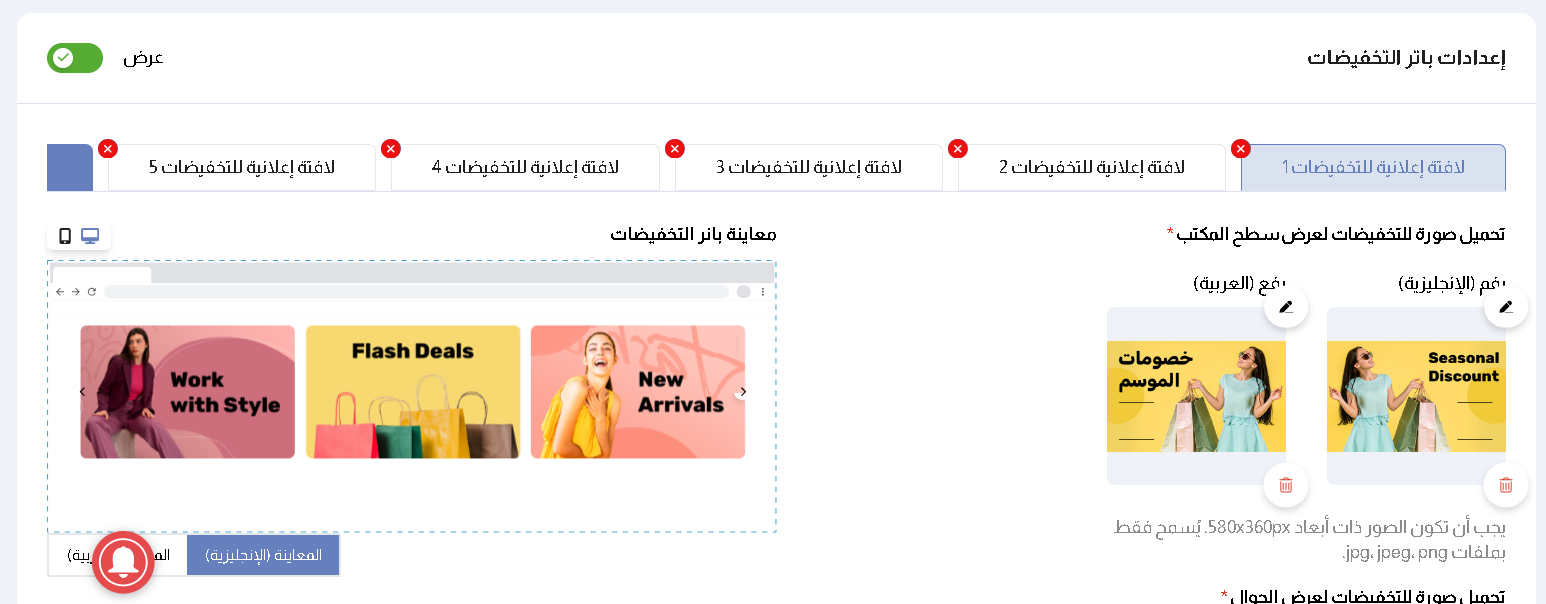
Task: Click label معاينة بانر التخفيضات
Action: tap(693, 234)
